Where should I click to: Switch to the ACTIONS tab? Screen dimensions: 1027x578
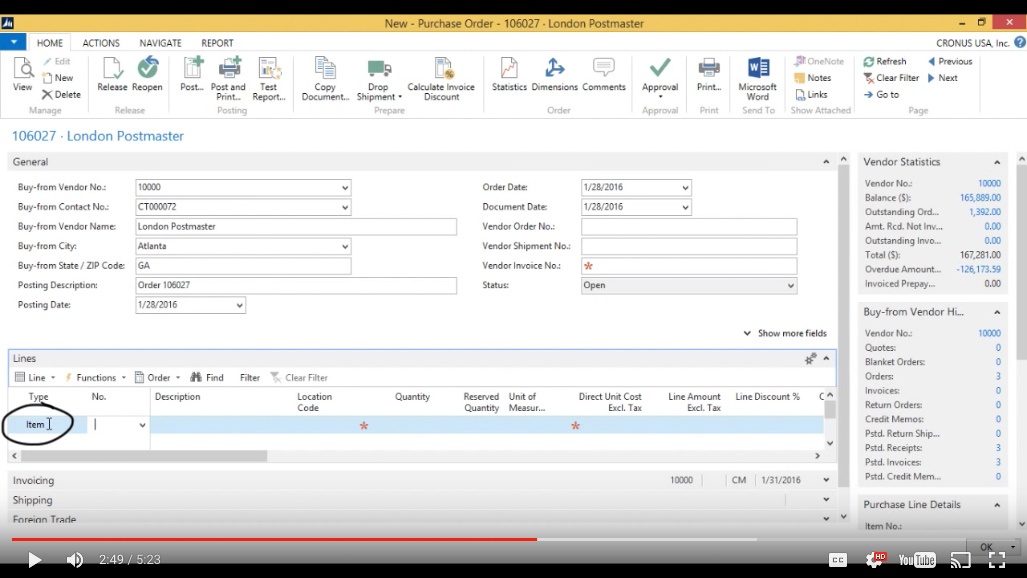point(101,43)
